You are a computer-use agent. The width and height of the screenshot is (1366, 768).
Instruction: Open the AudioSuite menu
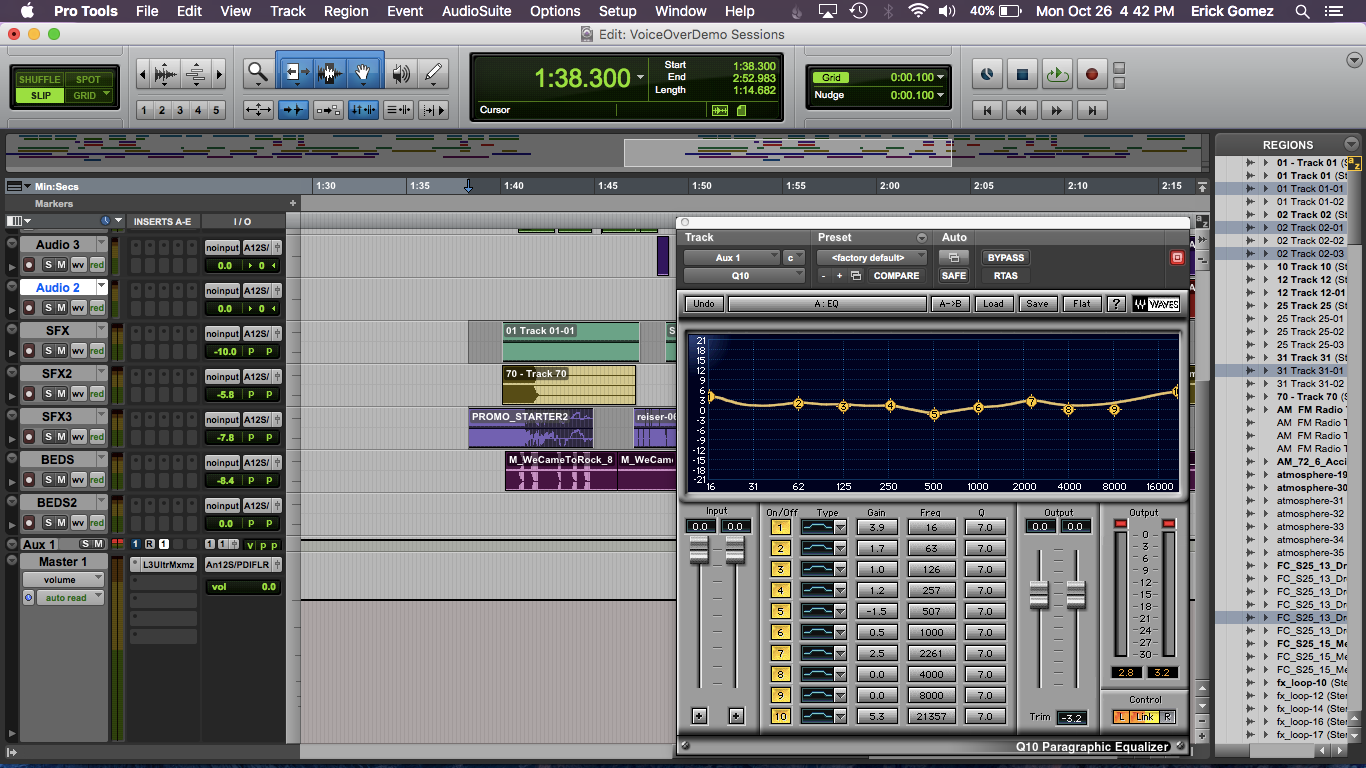coord(476,11)
